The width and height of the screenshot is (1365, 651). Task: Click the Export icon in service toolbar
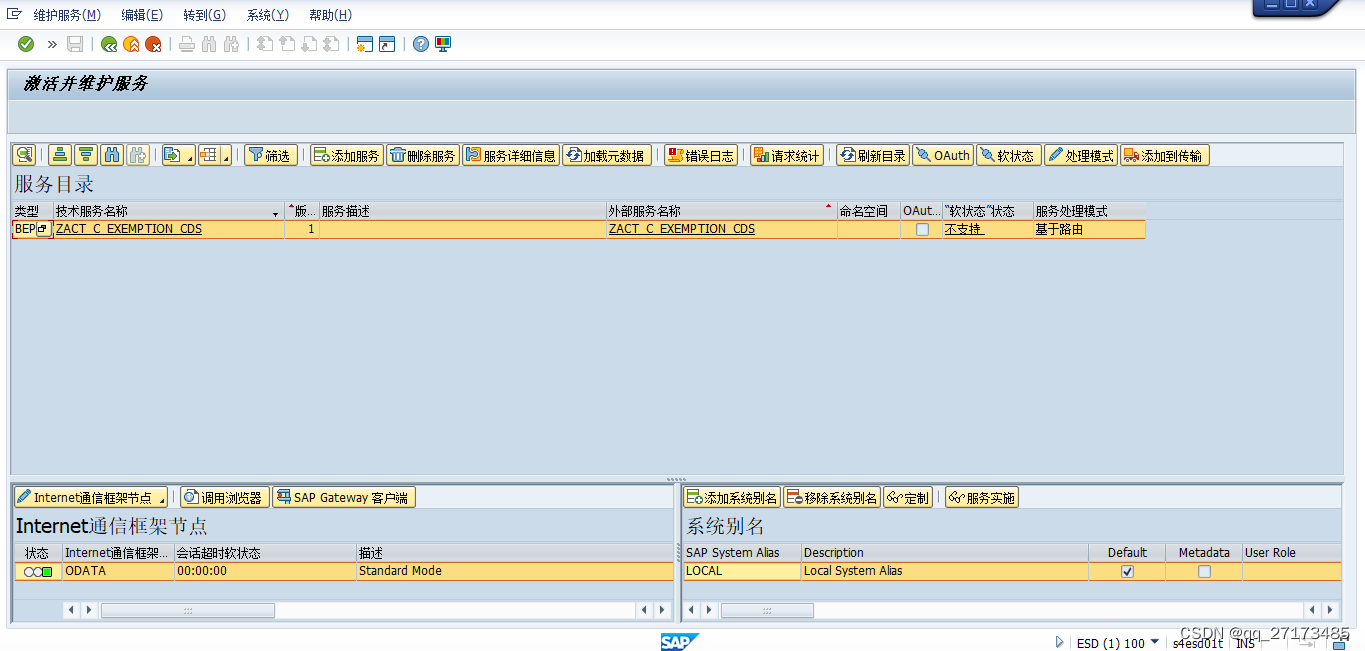[173, 155]
